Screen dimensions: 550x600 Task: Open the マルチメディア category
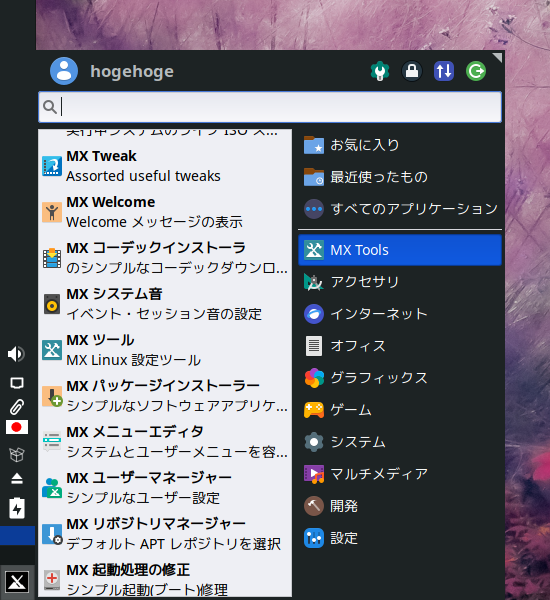[400, 474]
